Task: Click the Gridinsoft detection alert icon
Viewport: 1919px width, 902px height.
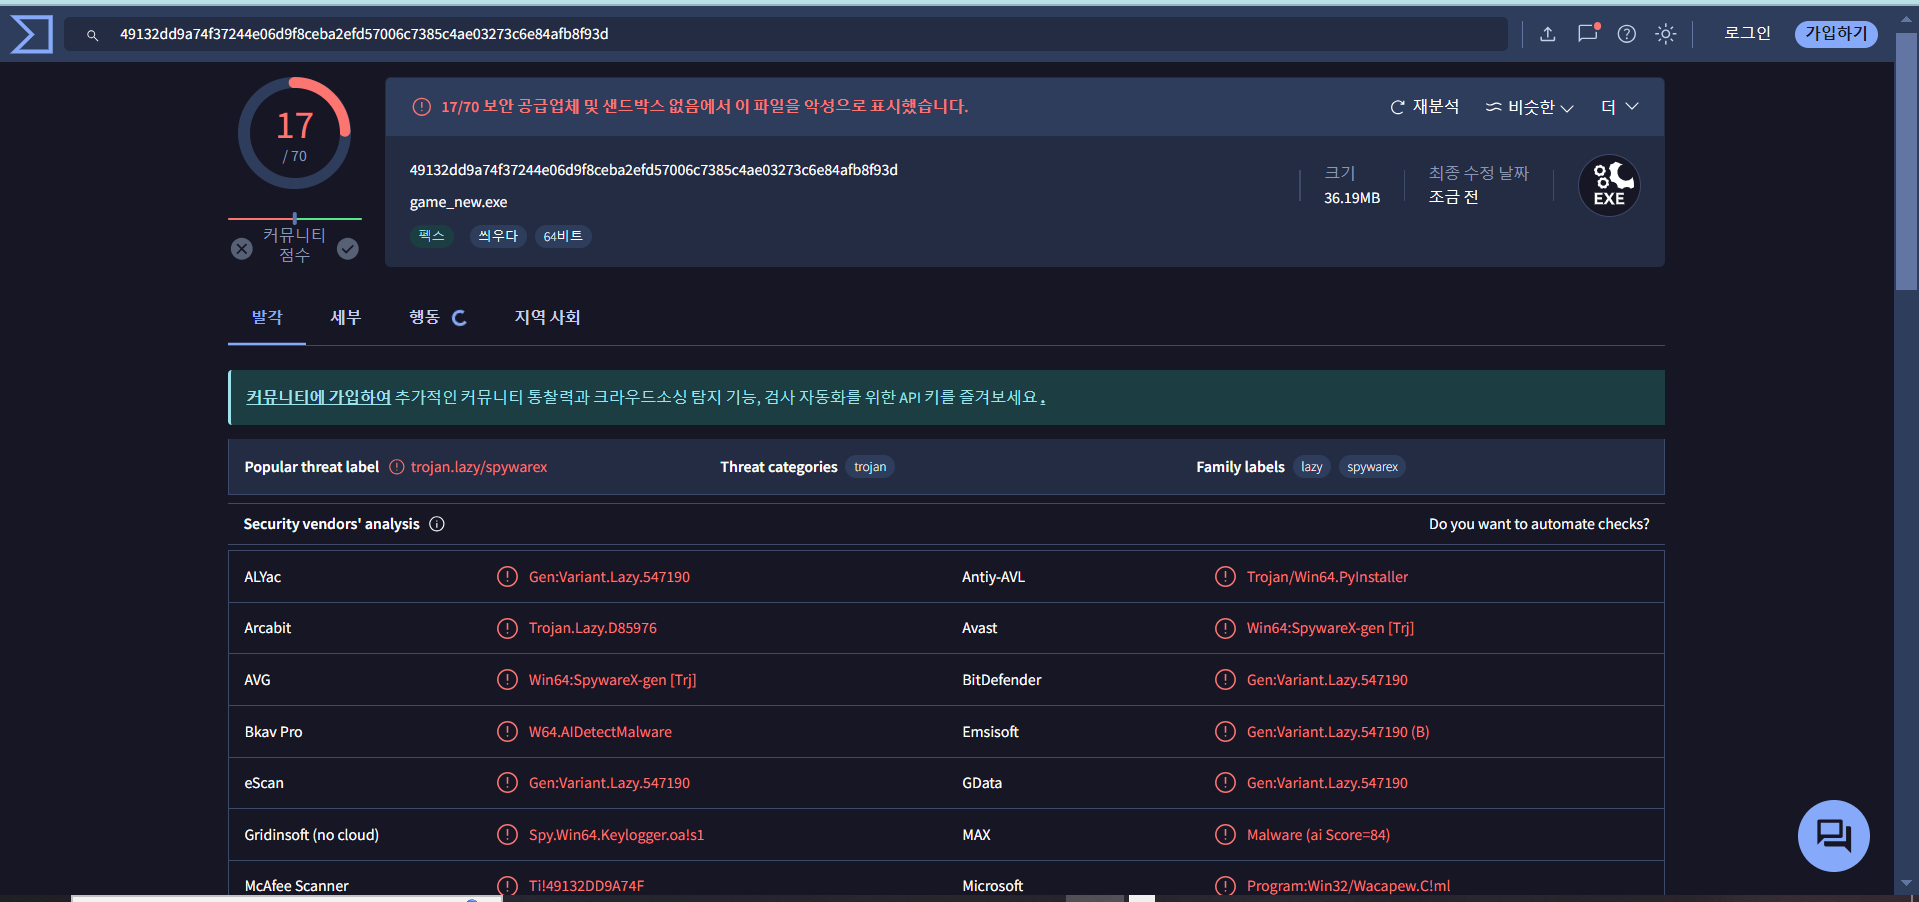Action: 507,835
